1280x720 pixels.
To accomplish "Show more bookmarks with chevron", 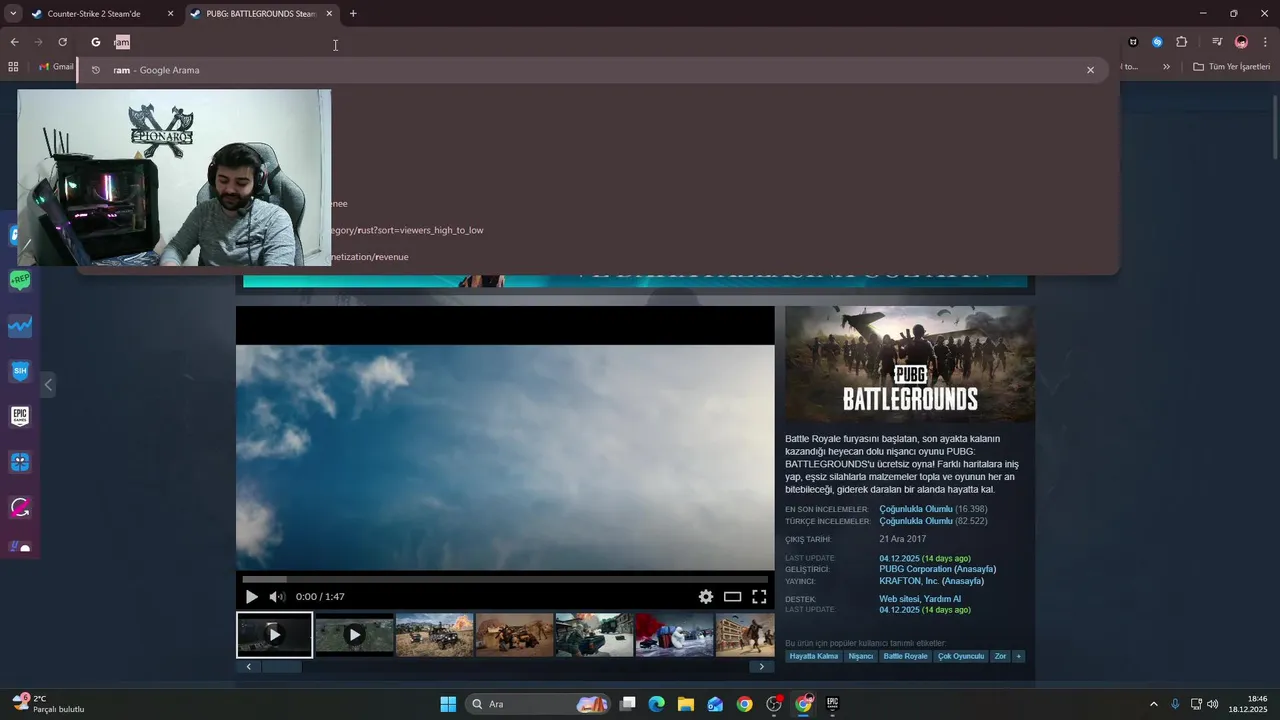I will (1166, 67).
